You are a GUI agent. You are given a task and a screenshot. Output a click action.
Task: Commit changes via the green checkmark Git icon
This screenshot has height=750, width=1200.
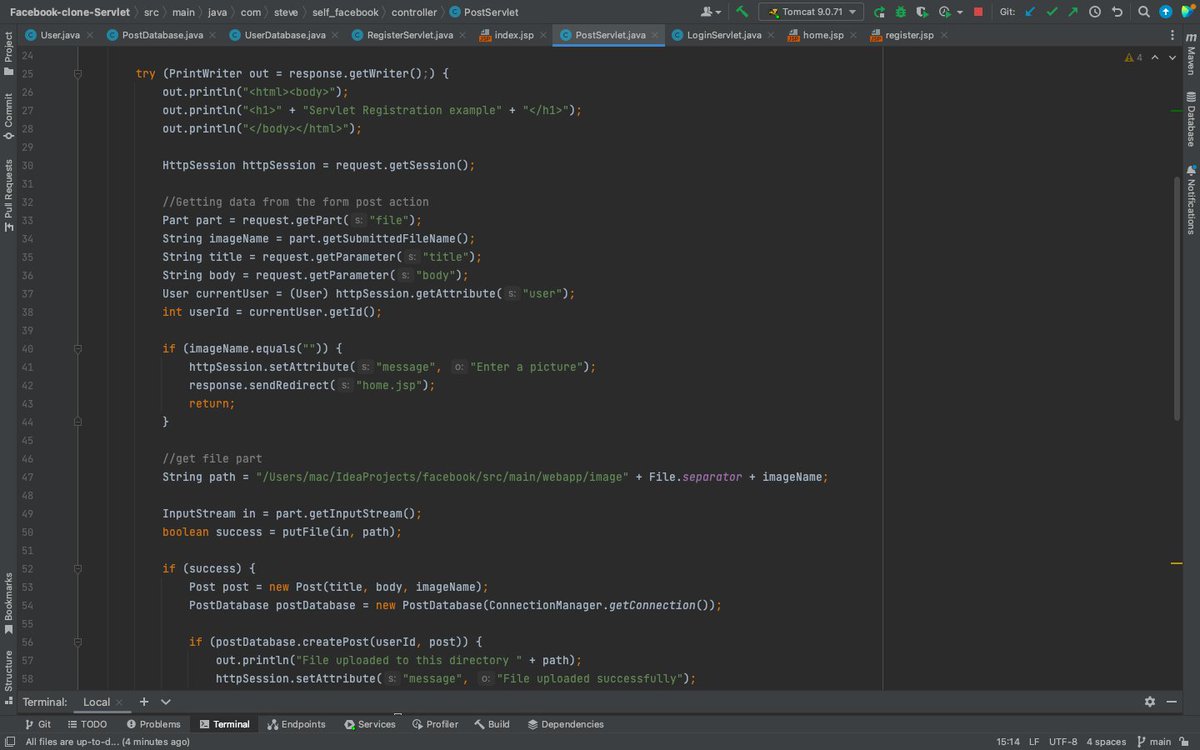pyautogui.click(x=1052, y=11)
